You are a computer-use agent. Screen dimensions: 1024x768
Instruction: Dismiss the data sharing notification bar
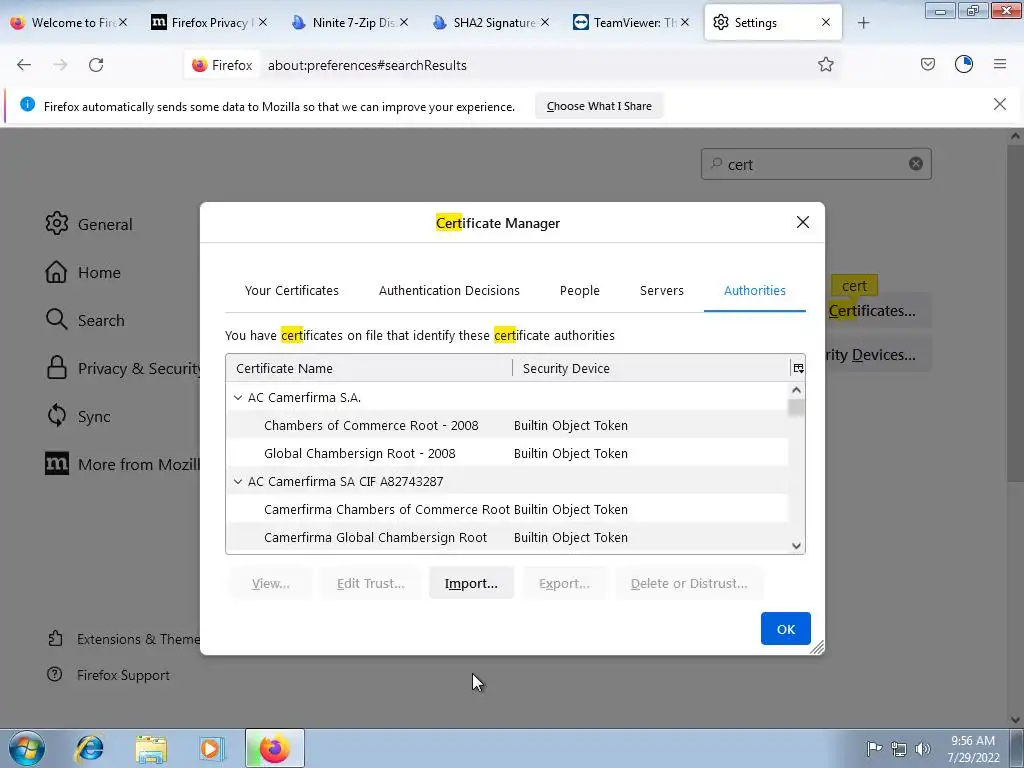pyautogui.click(x=1000, y=104)
